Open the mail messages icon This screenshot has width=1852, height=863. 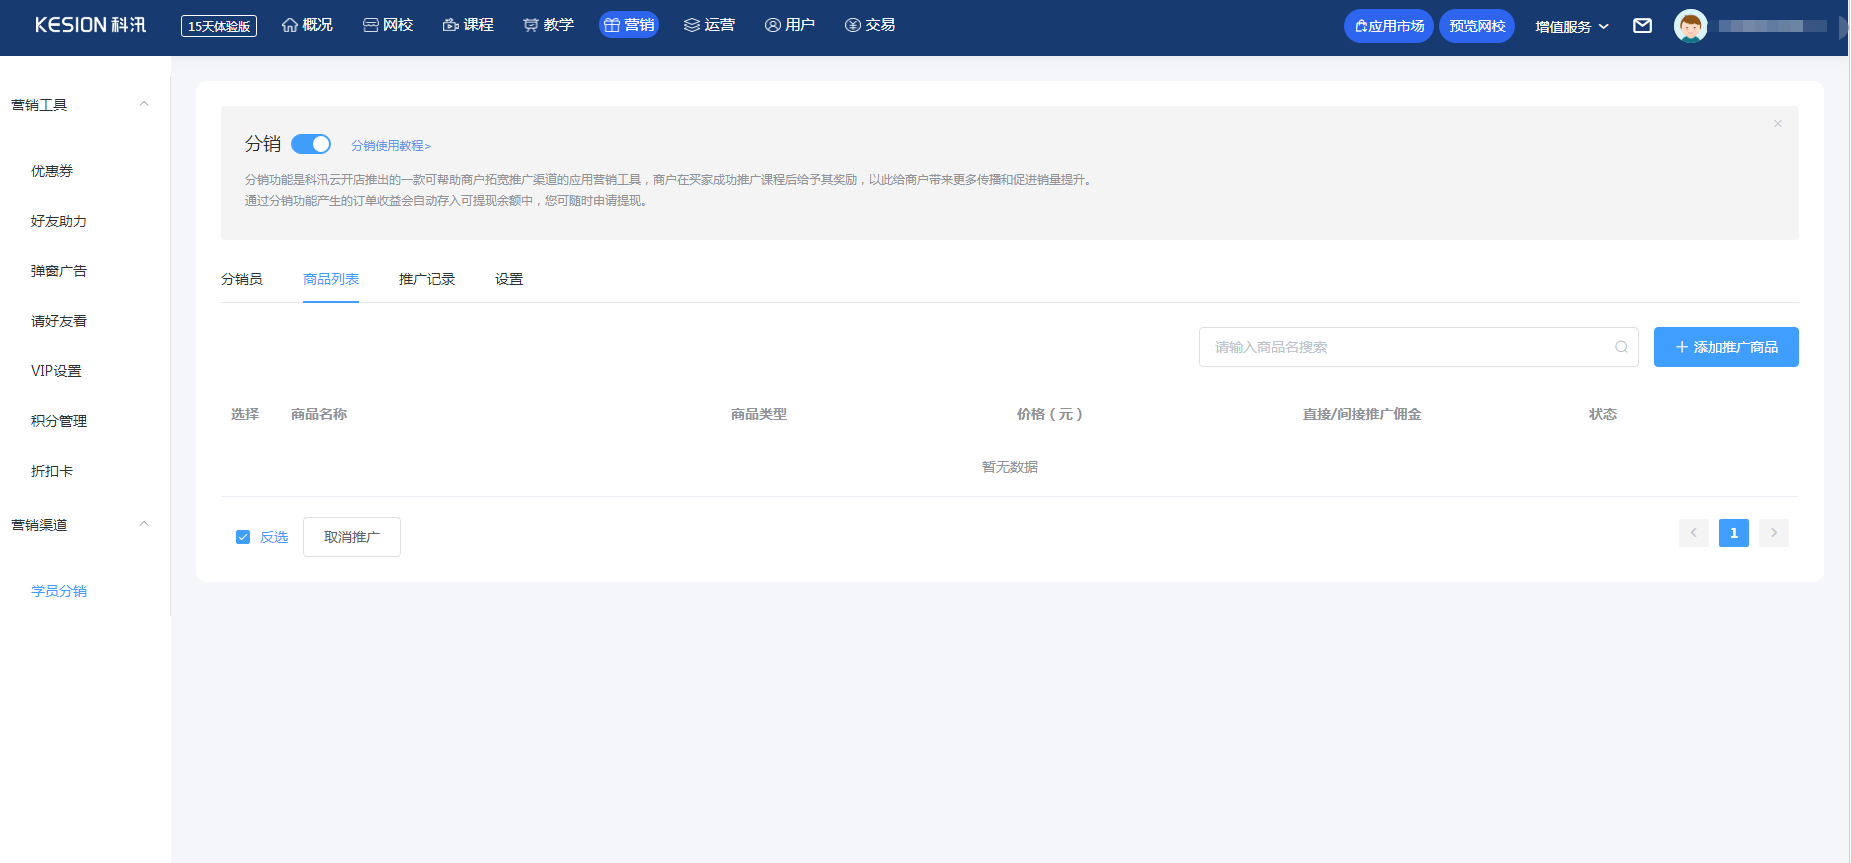coord(1642,26)
